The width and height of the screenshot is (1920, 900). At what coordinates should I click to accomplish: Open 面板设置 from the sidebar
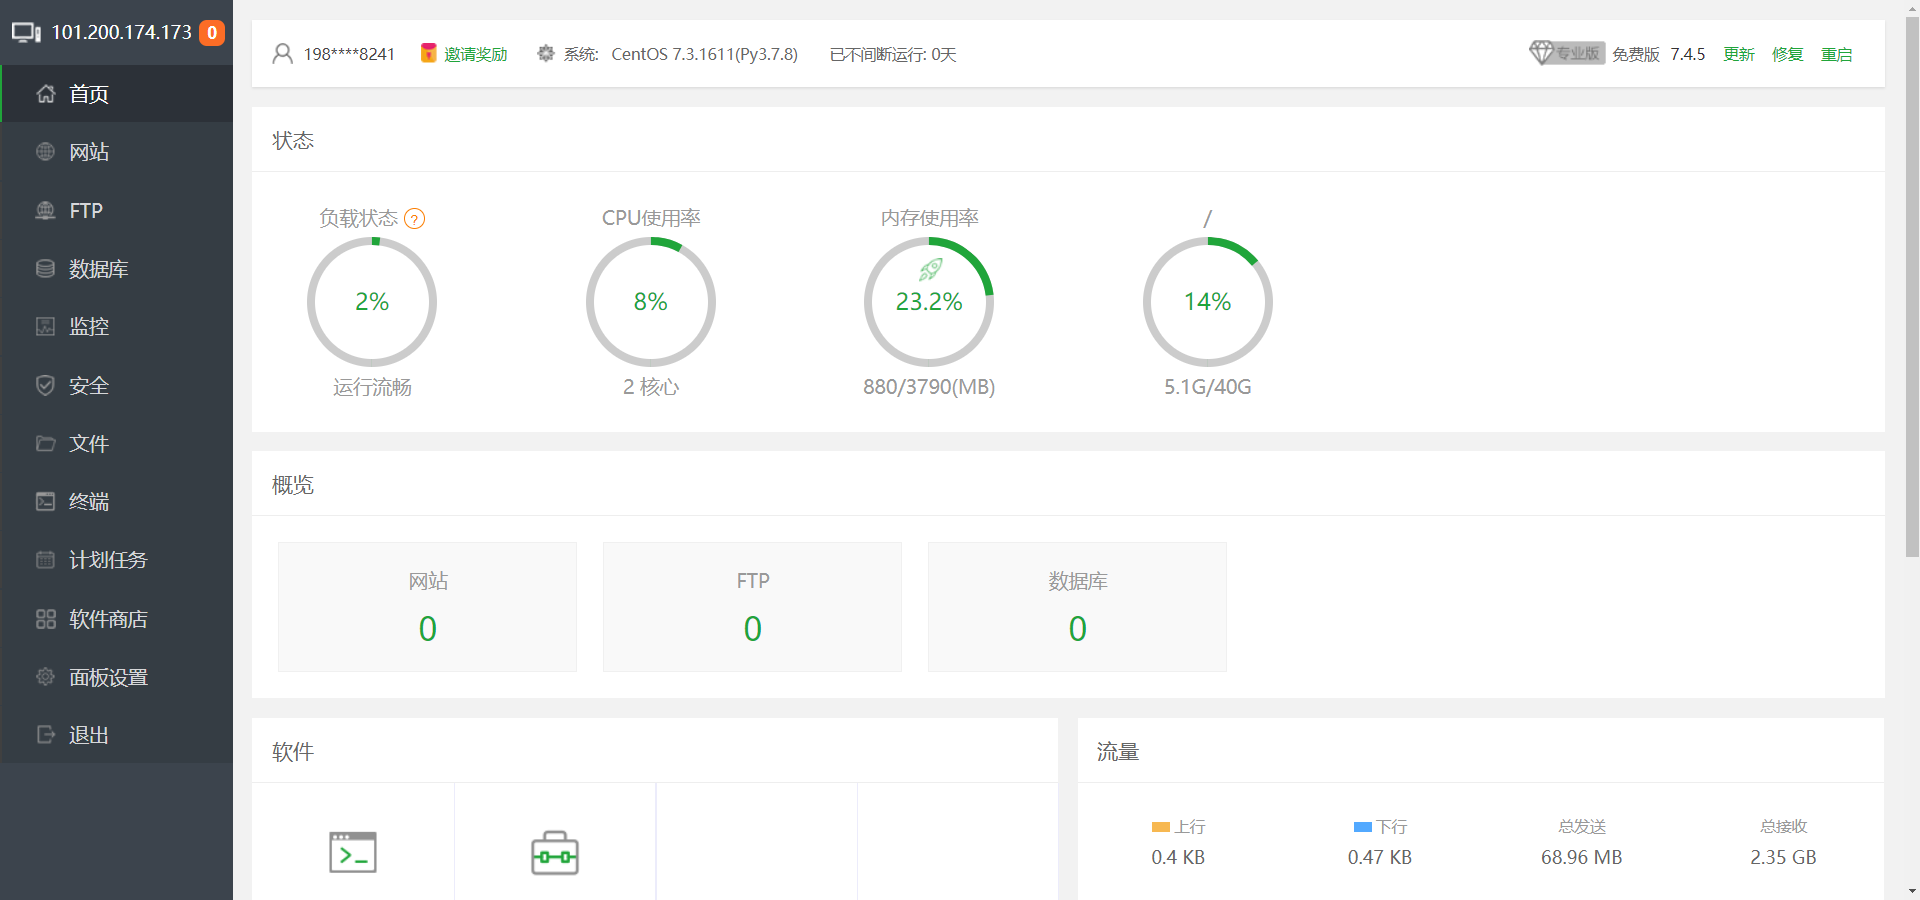click(108, 677)
